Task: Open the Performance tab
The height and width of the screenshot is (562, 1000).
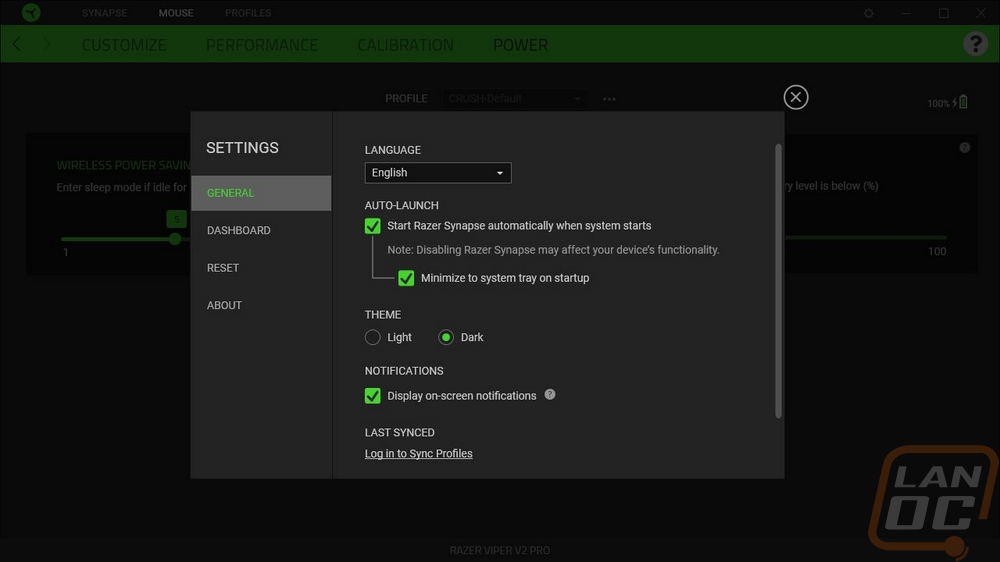Action: click(261, 45)
